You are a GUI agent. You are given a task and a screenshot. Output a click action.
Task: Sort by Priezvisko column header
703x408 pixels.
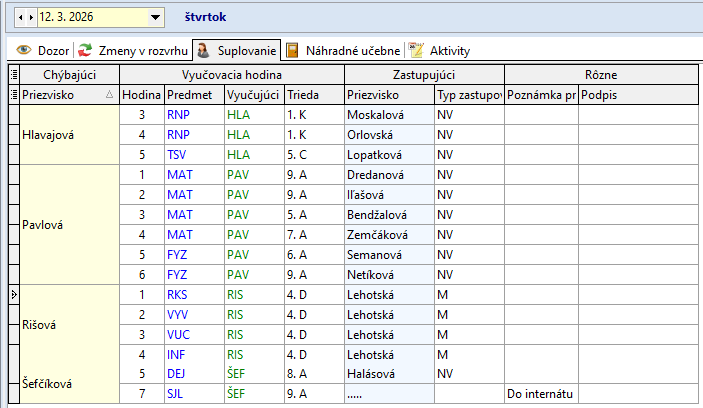(x=60, y=95)
